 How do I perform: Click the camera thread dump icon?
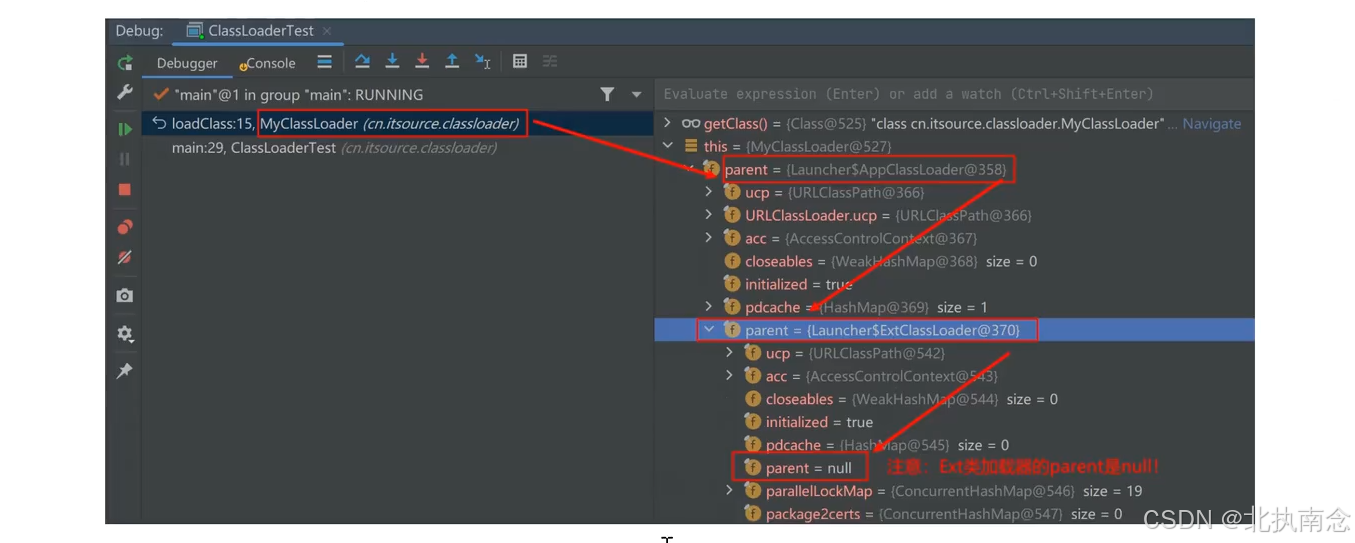click(125, 295)
